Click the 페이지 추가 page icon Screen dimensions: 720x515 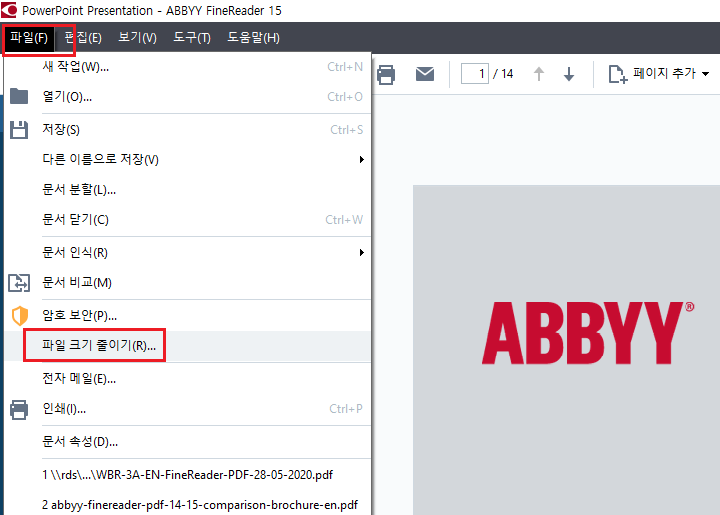pyautogui.click(x=618, y=74)
